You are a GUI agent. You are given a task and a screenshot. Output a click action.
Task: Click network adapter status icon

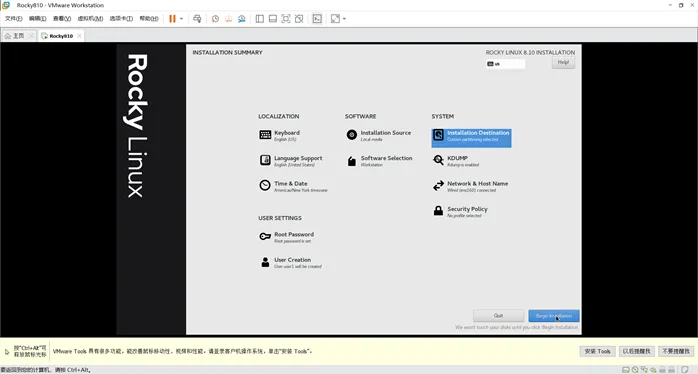pyautogui.click(x=644, y=370)
